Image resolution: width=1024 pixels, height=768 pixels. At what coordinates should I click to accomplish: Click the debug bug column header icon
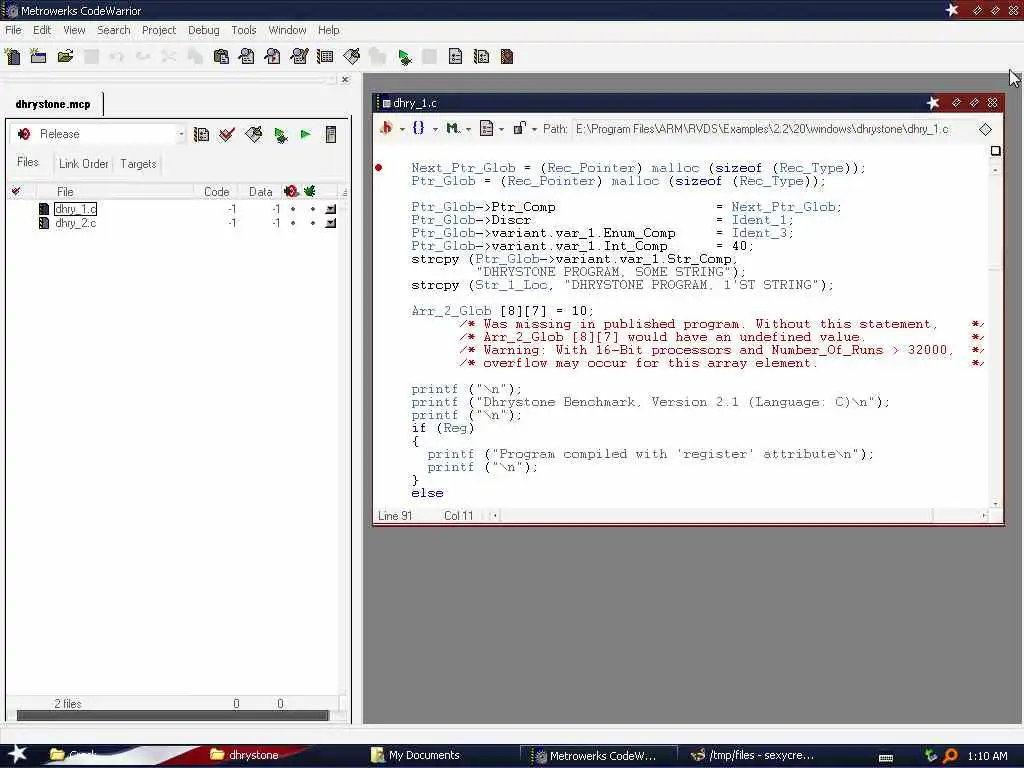point(291,191)
